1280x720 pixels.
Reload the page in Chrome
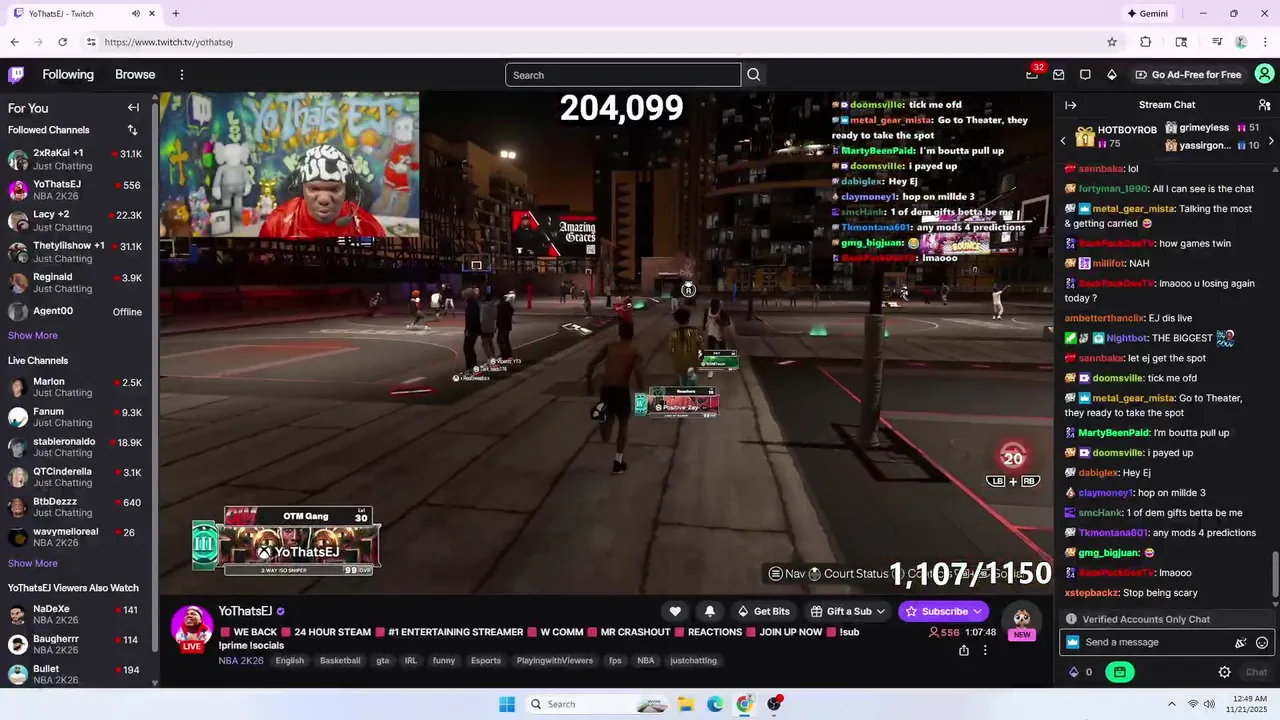pos(62,42)
